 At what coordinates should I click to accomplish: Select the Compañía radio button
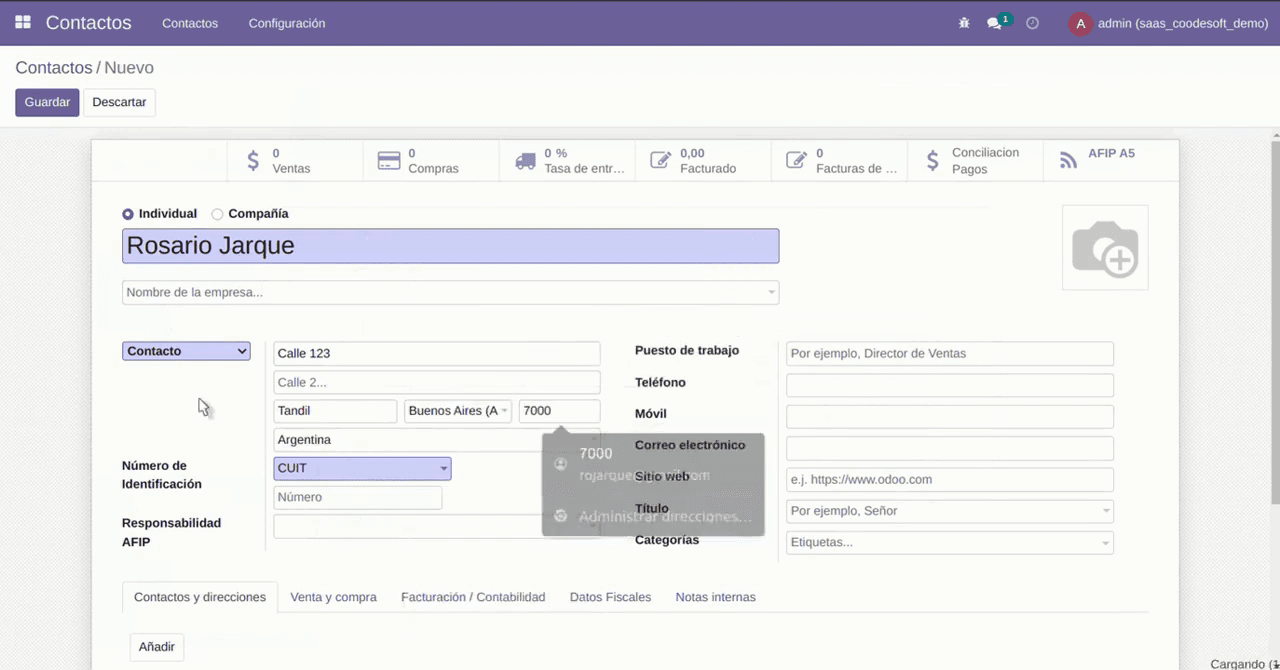pos(217,214)
